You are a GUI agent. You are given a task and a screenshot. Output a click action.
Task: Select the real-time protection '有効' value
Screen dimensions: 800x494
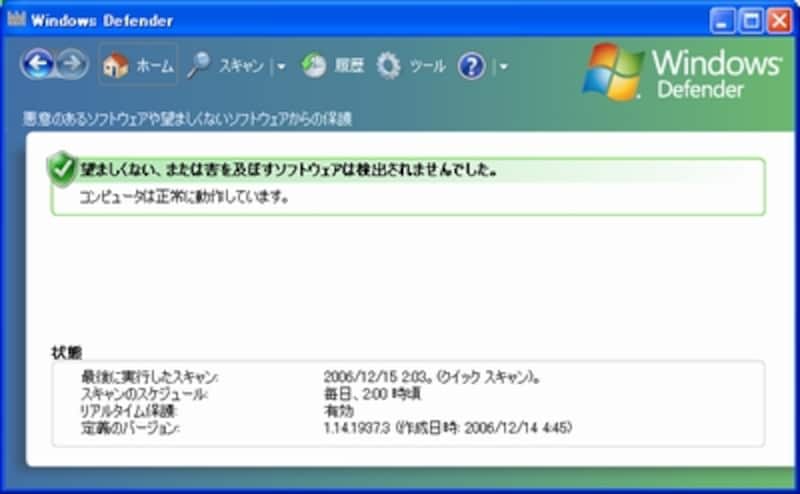pyautogui.click(x=339, y=410)
